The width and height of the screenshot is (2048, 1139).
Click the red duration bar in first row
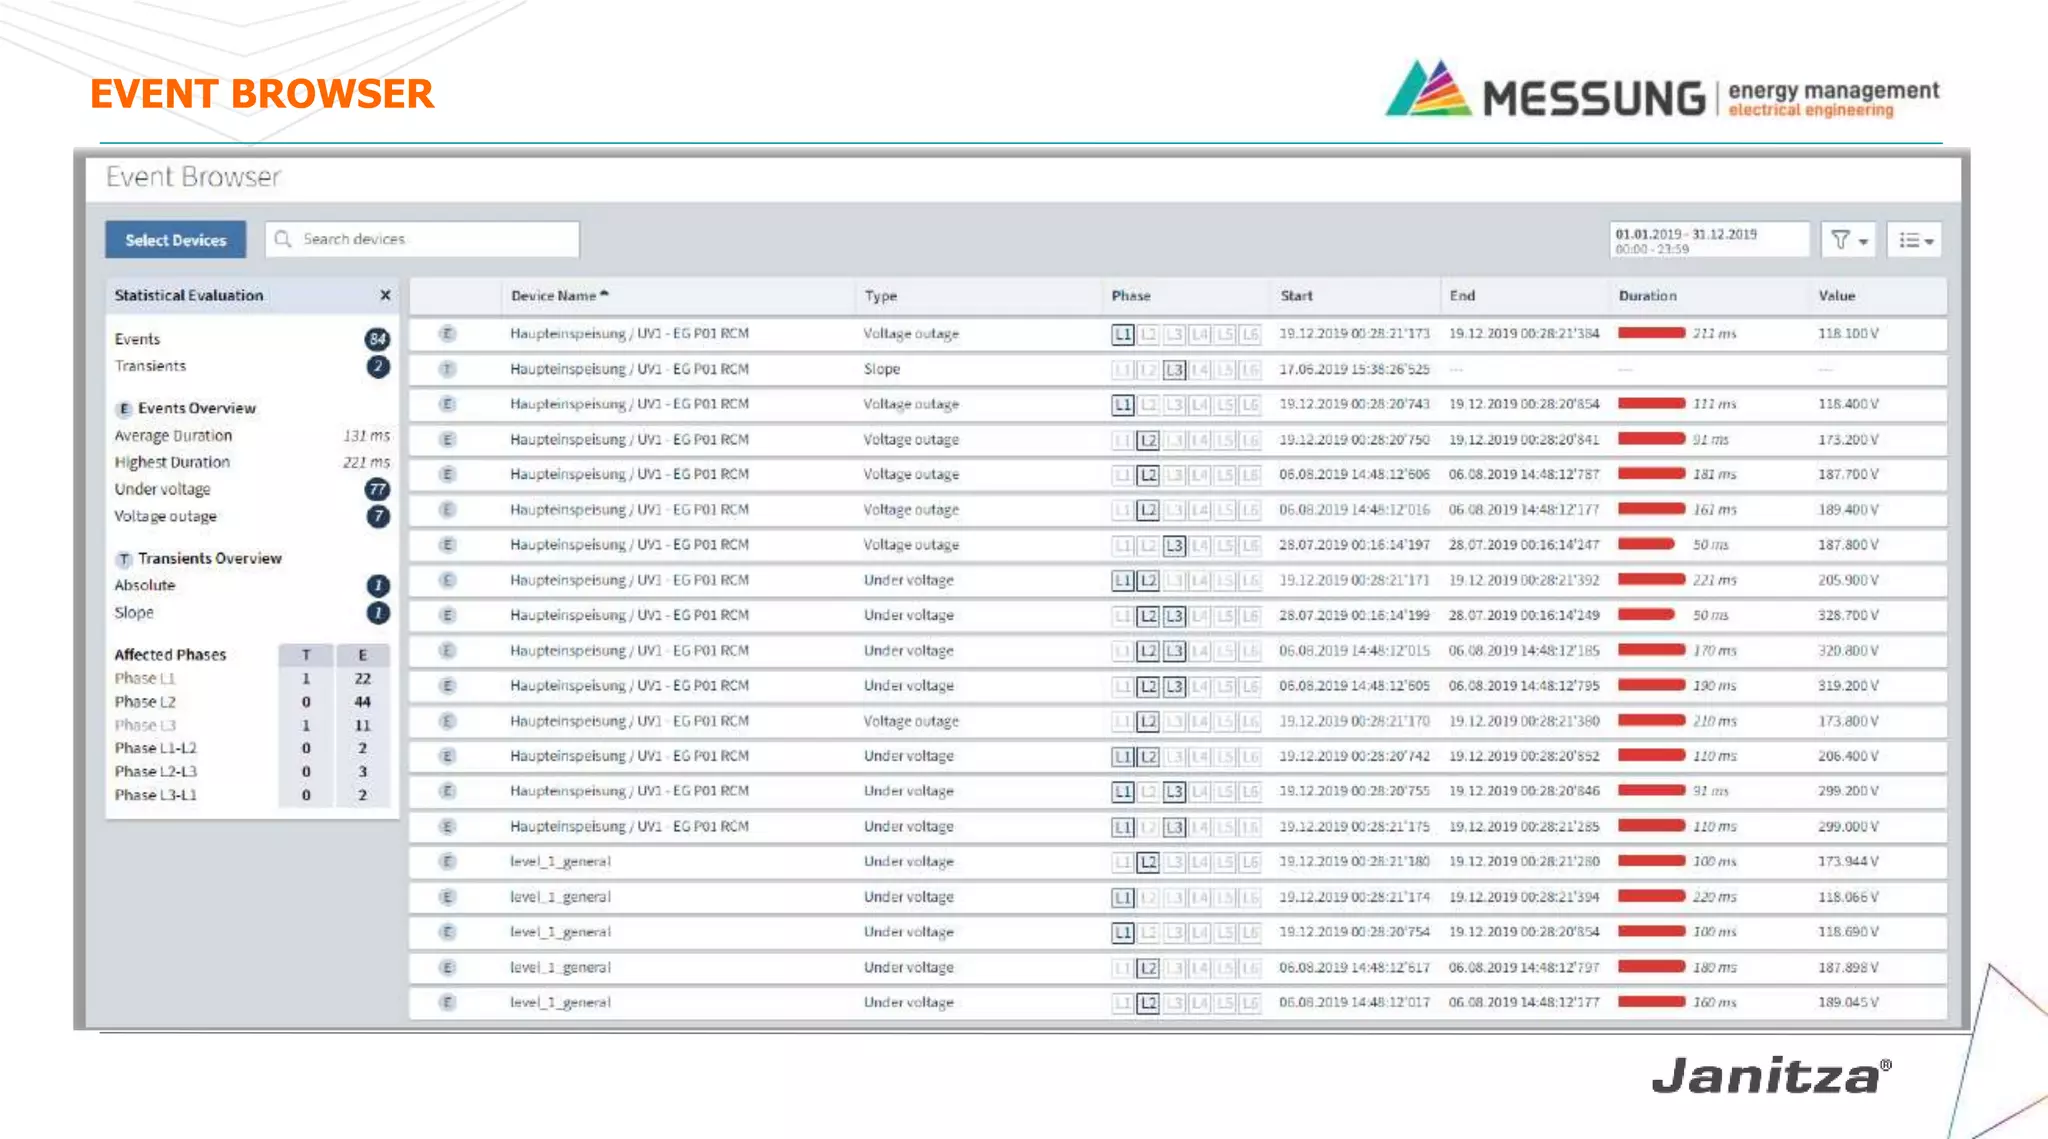coord(1651,333)
